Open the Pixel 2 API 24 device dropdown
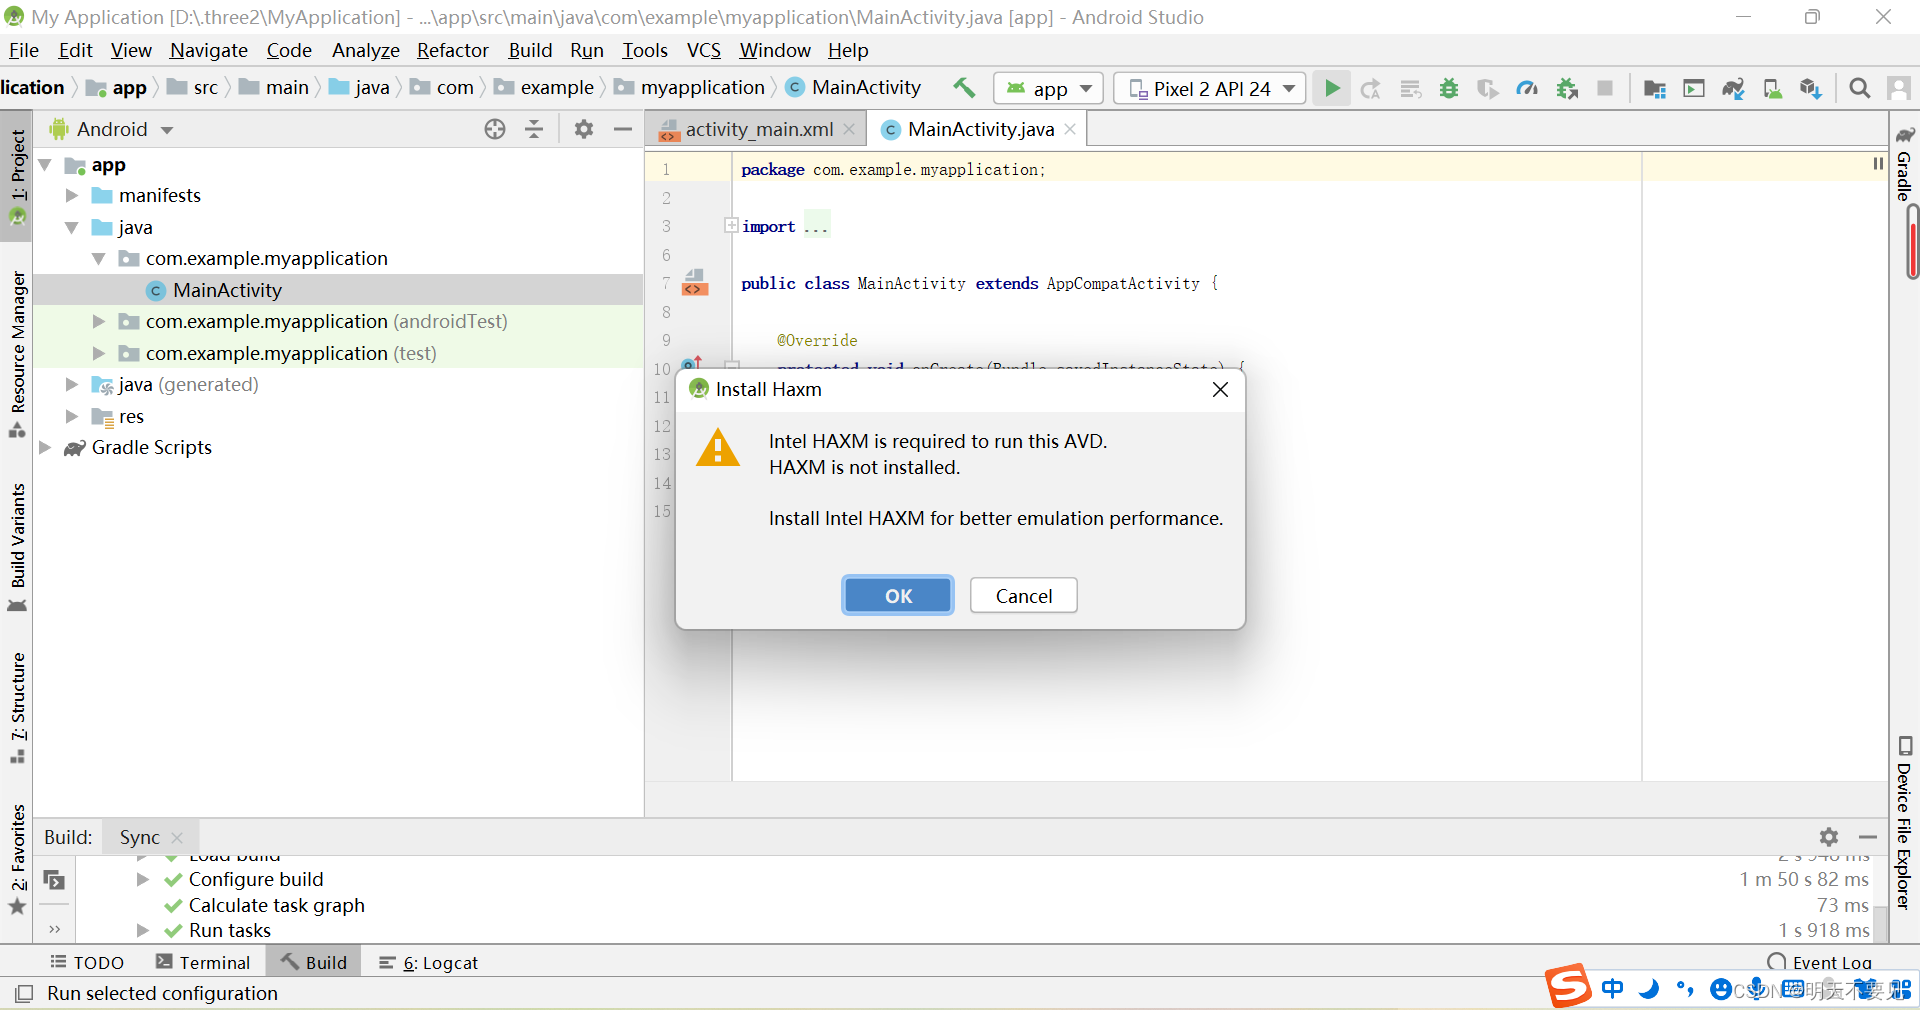The image size is (1920, 1010). (1210, 88)
